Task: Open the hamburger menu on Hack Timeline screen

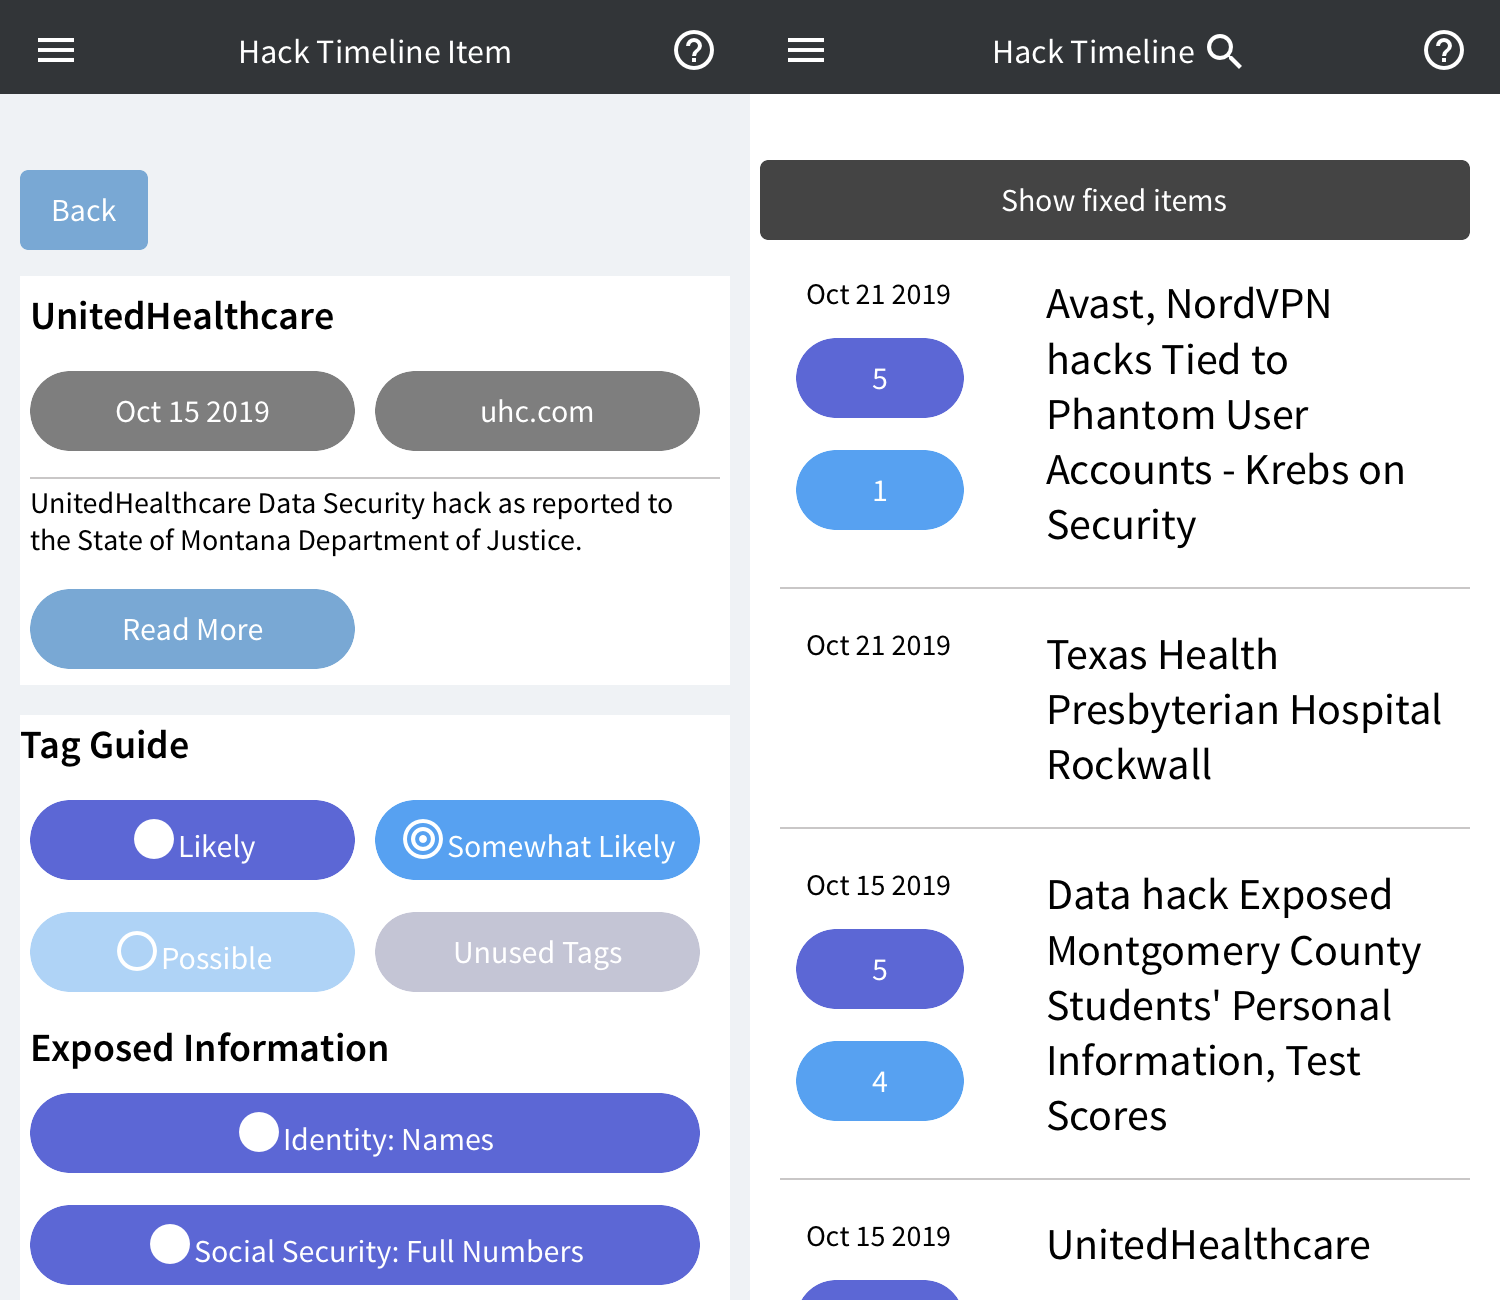Action: tap(806, 50)
